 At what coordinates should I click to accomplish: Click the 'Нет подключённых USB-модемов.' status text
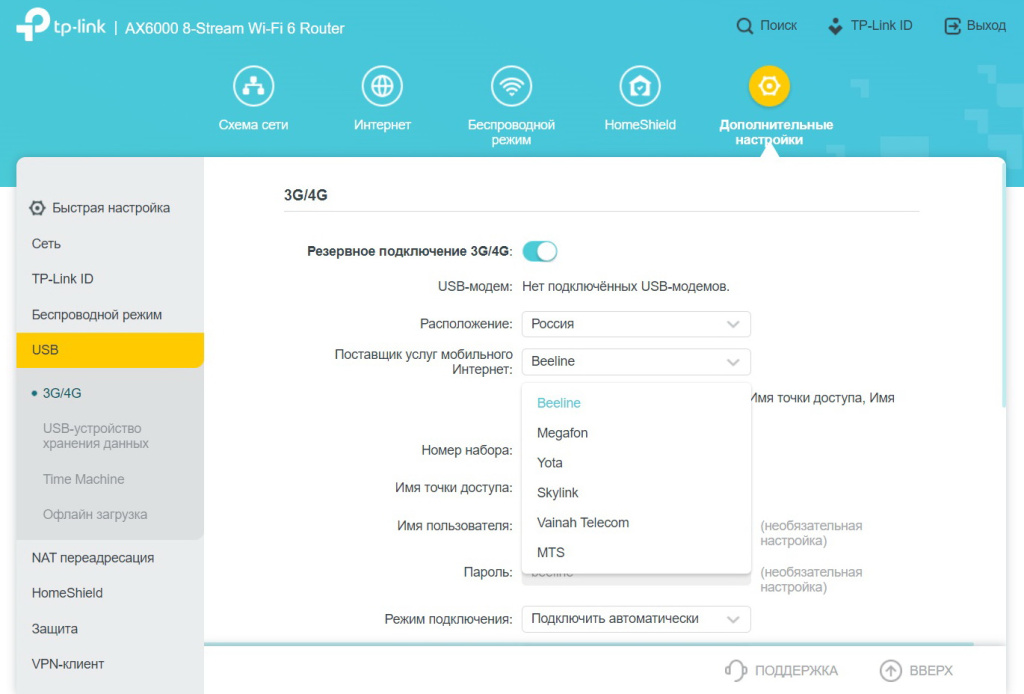626,287
